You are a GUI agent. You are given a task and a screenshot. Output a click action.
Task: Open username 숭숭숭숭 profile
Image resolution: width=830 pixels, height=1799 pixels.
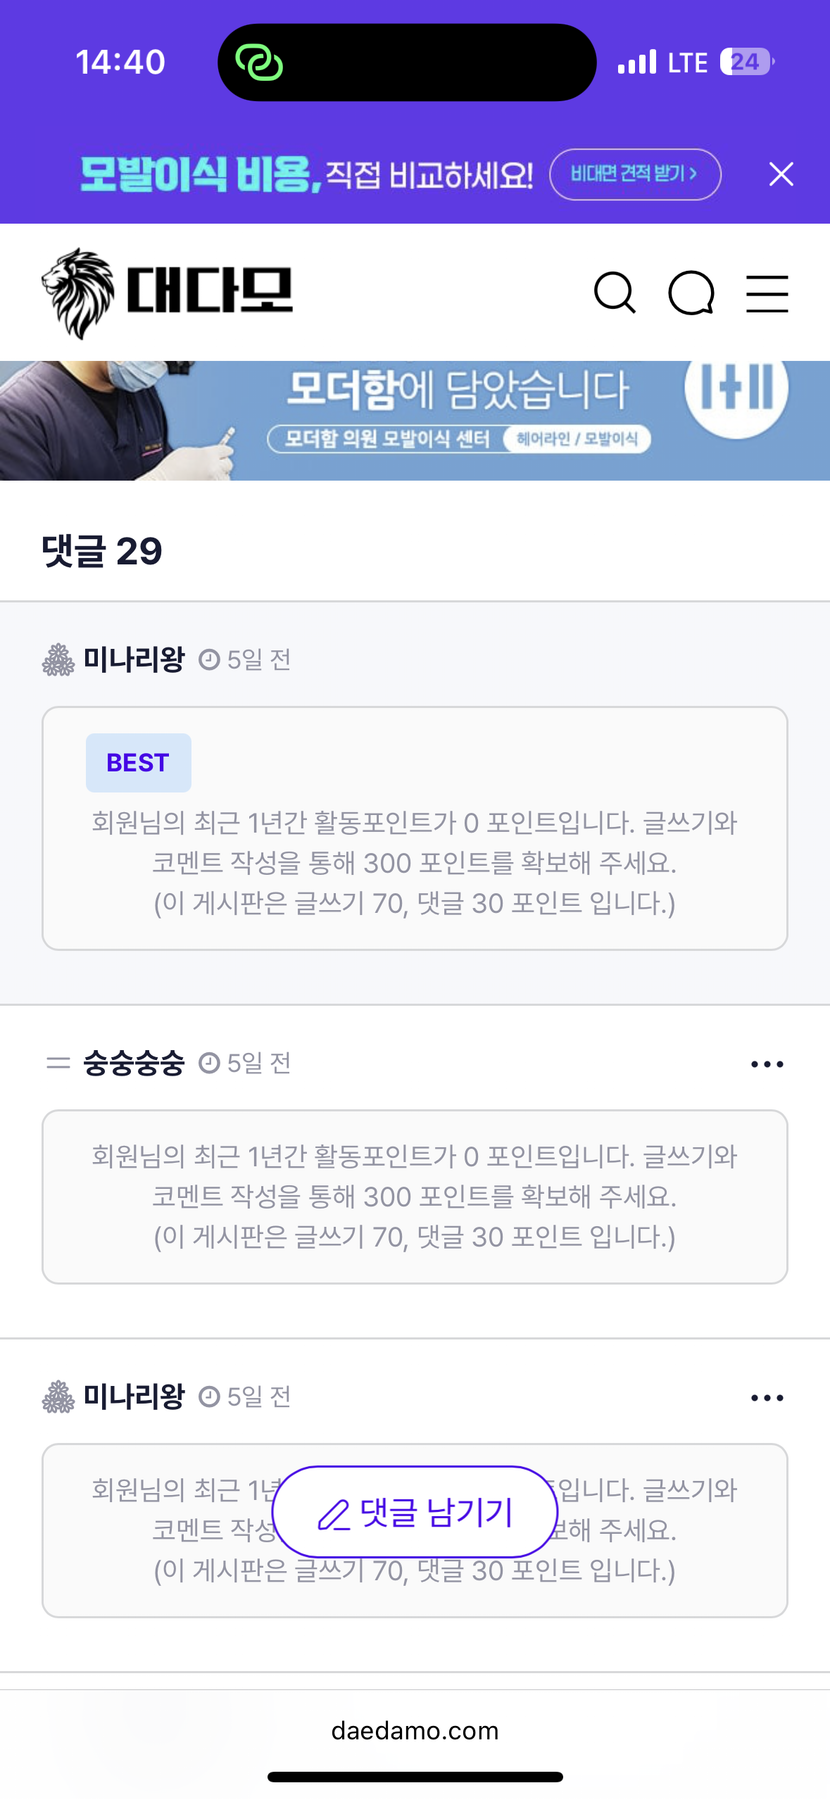(134, 1063)
